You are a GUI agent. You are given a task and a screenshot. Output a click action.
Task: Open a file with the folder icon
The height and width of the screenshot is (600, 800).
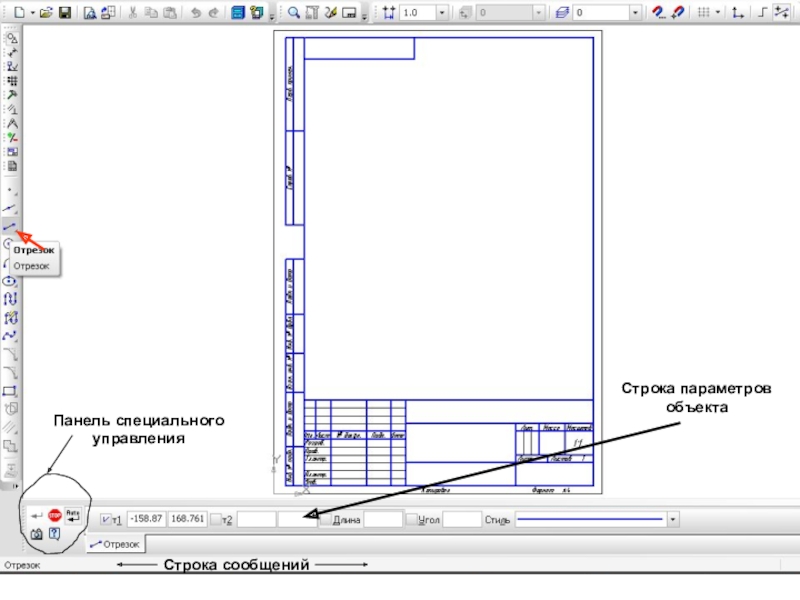46,13
